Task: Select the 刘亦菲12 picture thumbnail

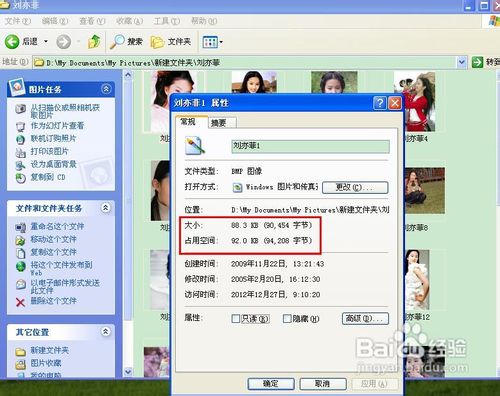Action: tap(417, 280)
